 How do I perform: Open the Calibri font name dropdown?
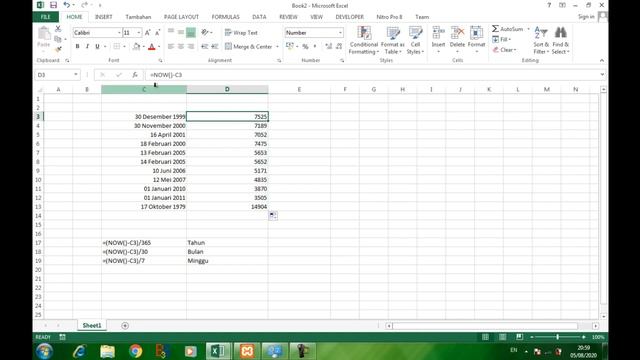[x=119, y=33]
